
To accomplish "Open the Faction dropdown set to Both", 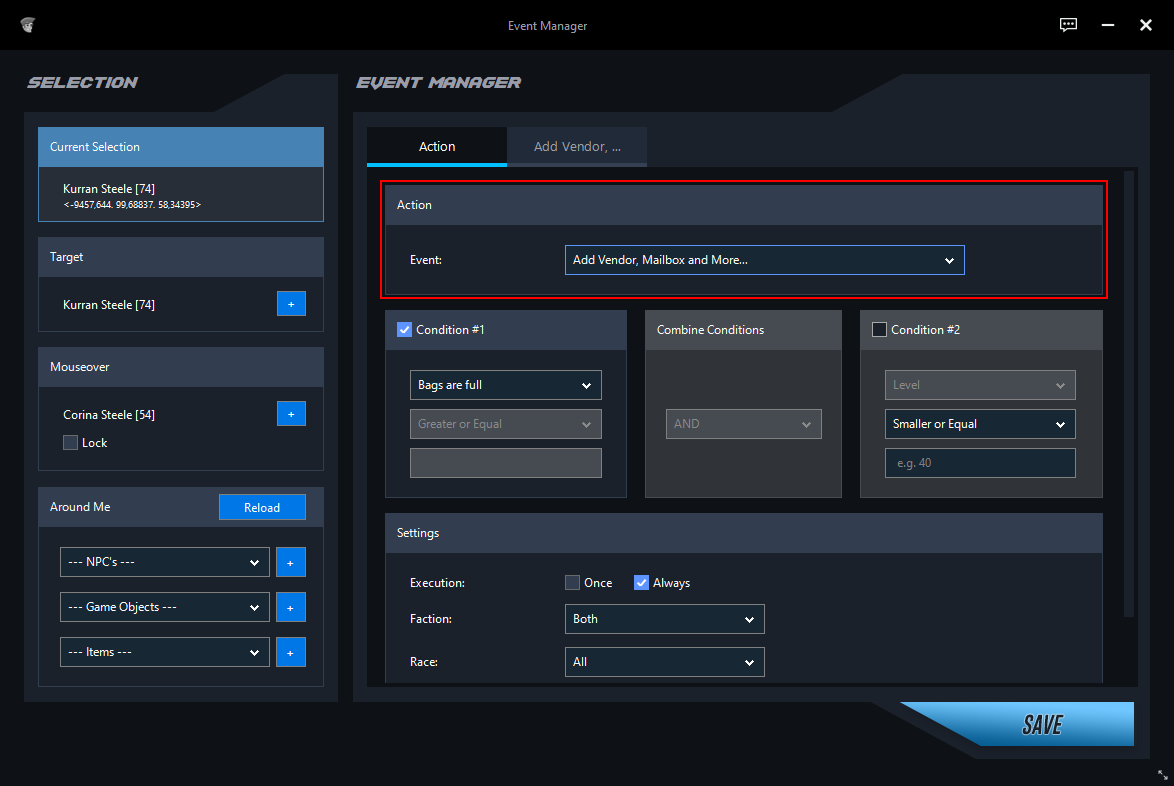I will click(x=664, y=619).
